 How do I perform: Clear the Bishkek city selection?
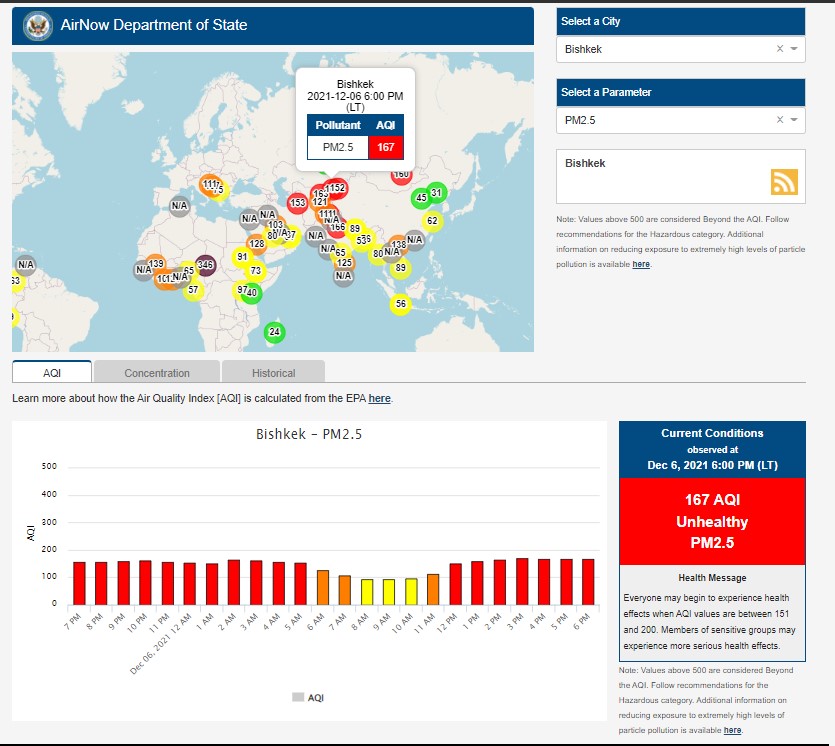click(779, 49)
